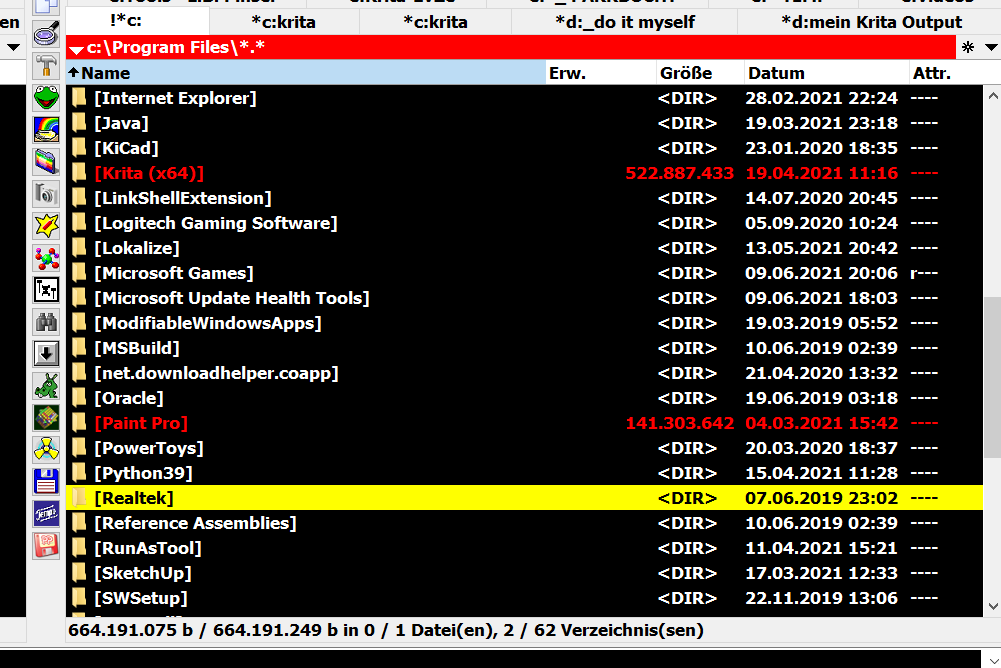
Task: Open the colored molecule nodes icon
Action: pyautogui.click(x=46, y=257)
